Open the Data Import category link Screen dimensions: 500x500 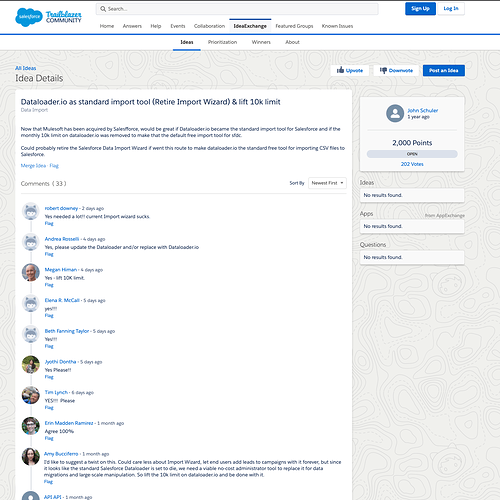click(x=34, y=110)
